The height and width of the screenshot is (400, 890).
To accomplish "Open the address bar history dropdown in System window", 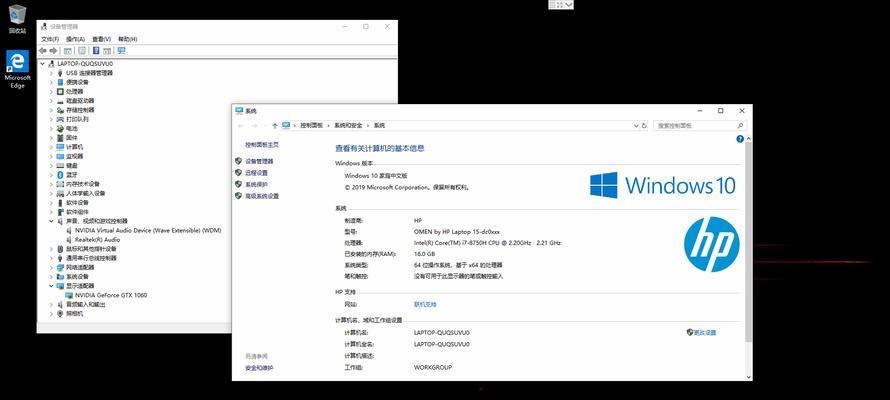I will pyautogui.click(x=636, y=125).
